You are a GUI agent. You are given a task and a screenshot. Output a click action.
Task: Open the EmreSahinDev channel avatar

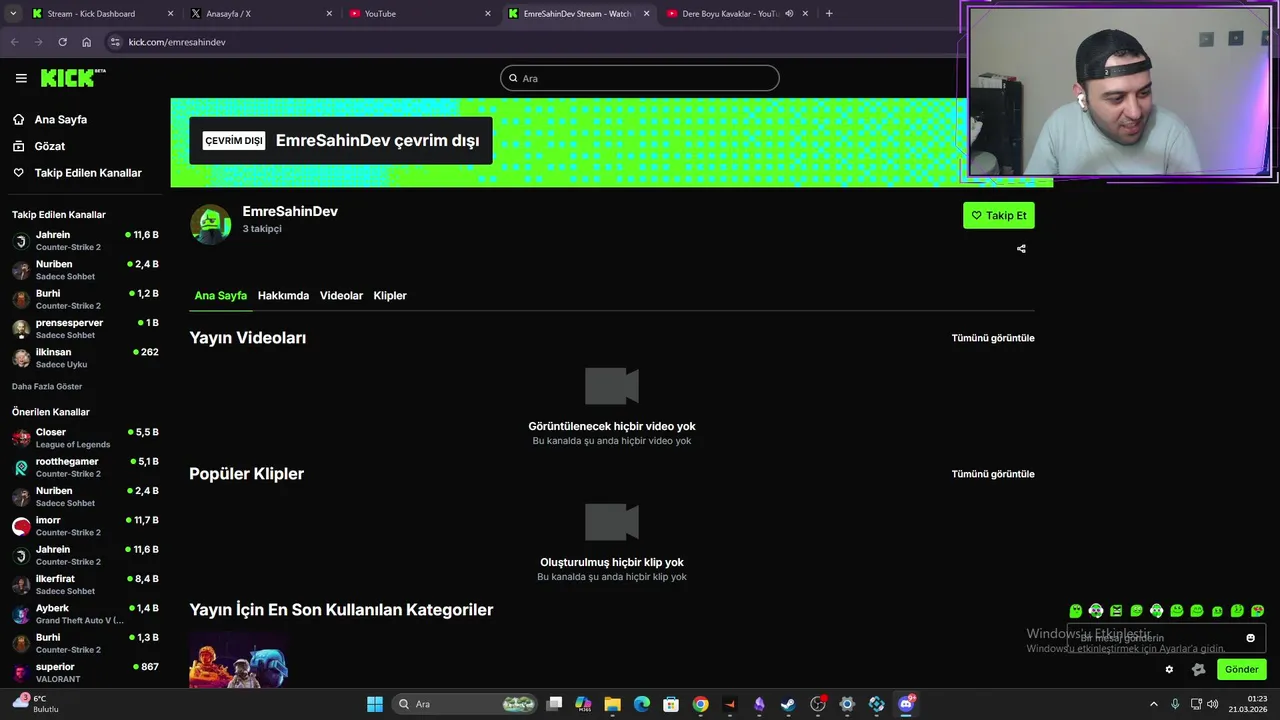[x=210, y=224]
